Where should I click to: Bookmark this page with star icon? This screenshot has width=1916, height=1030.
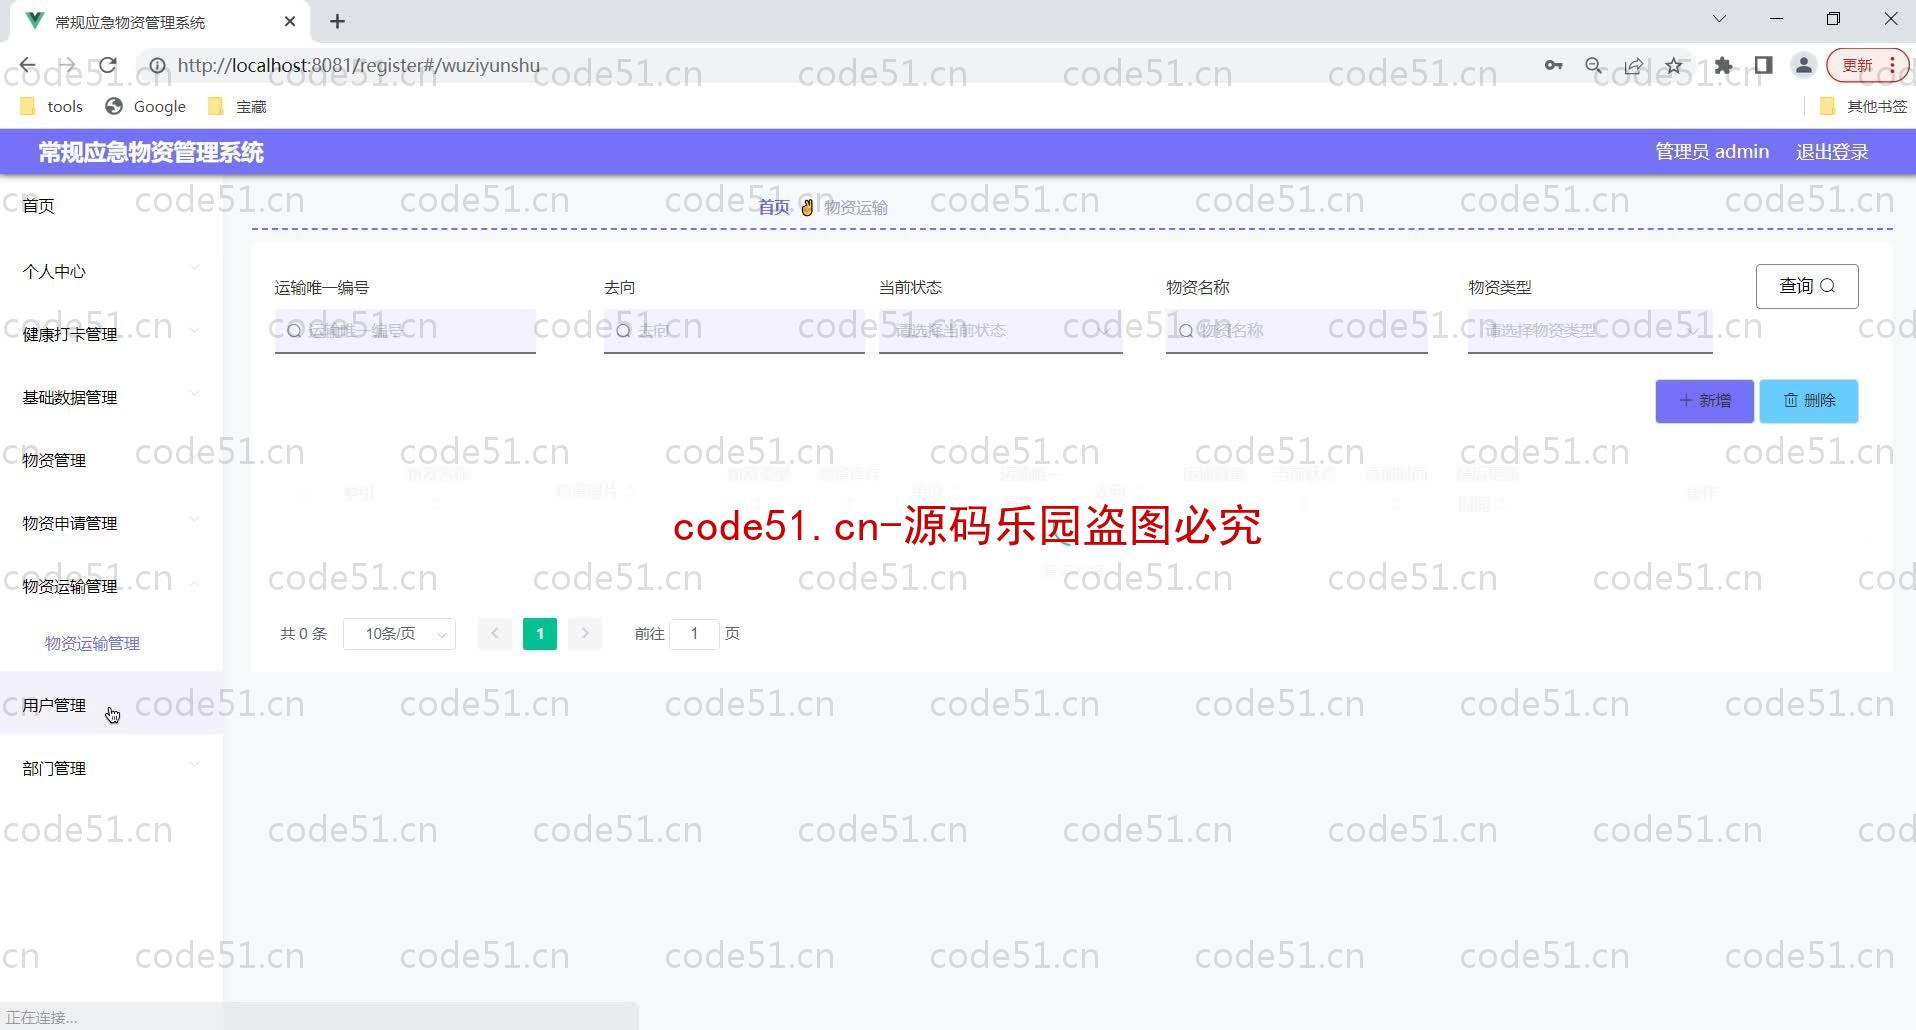tap(1674, 66)
